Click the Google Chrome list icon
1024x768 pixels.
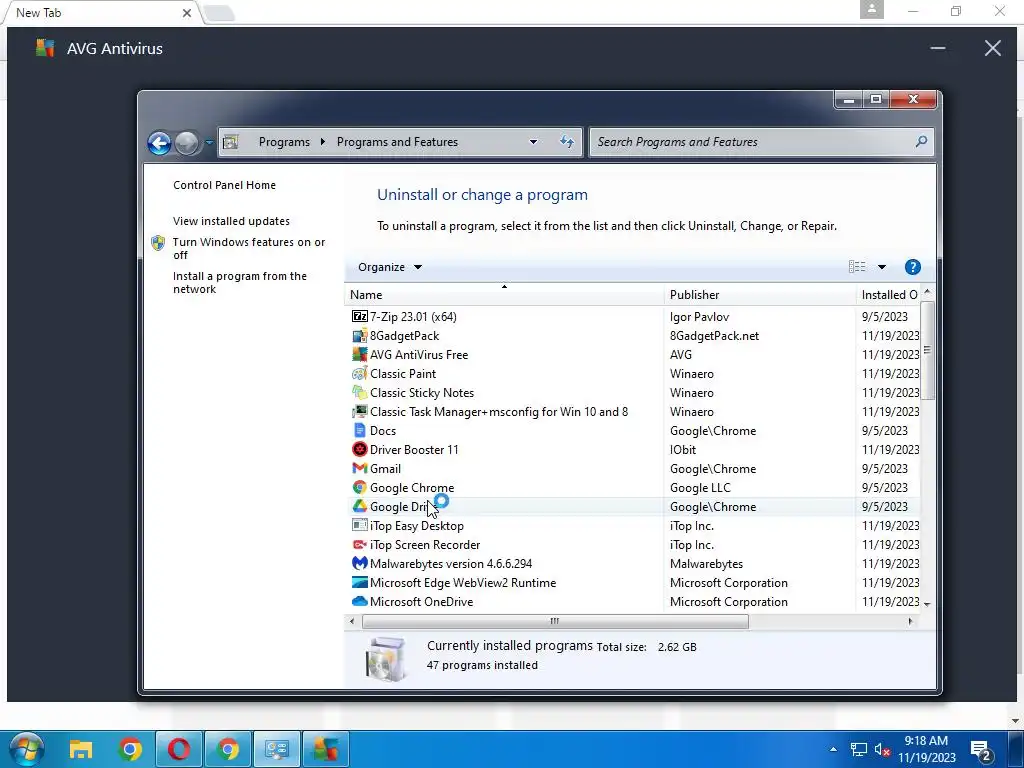click(359, 487)
